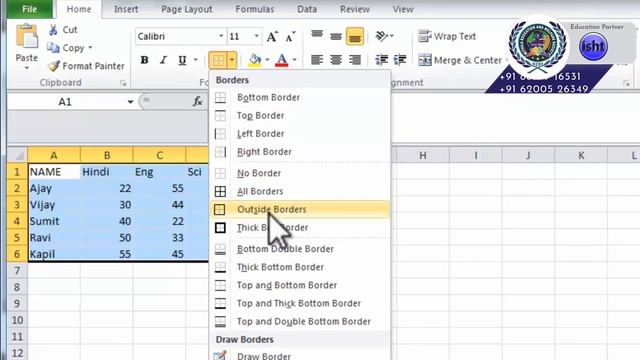Choose Top and Bottom Border option

tap(300, 285)
